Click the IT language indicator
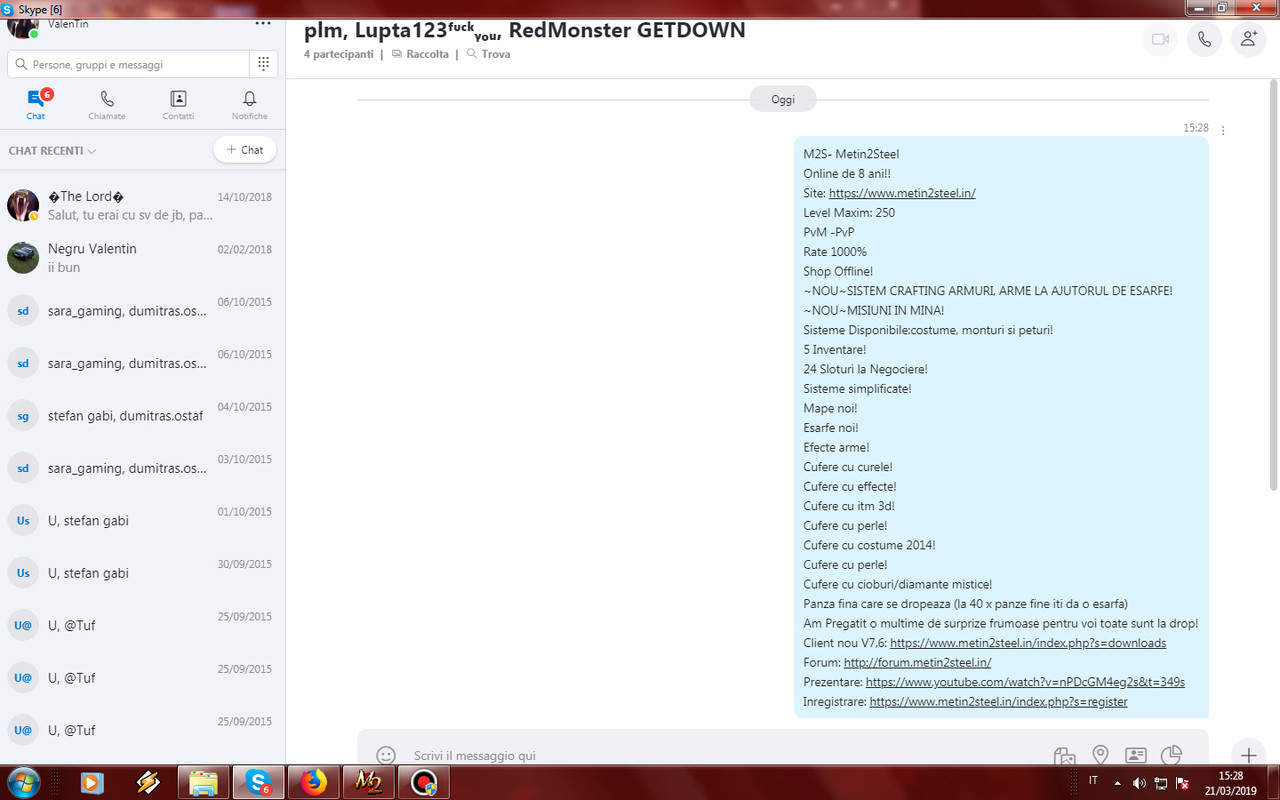 click(1093, 780)
